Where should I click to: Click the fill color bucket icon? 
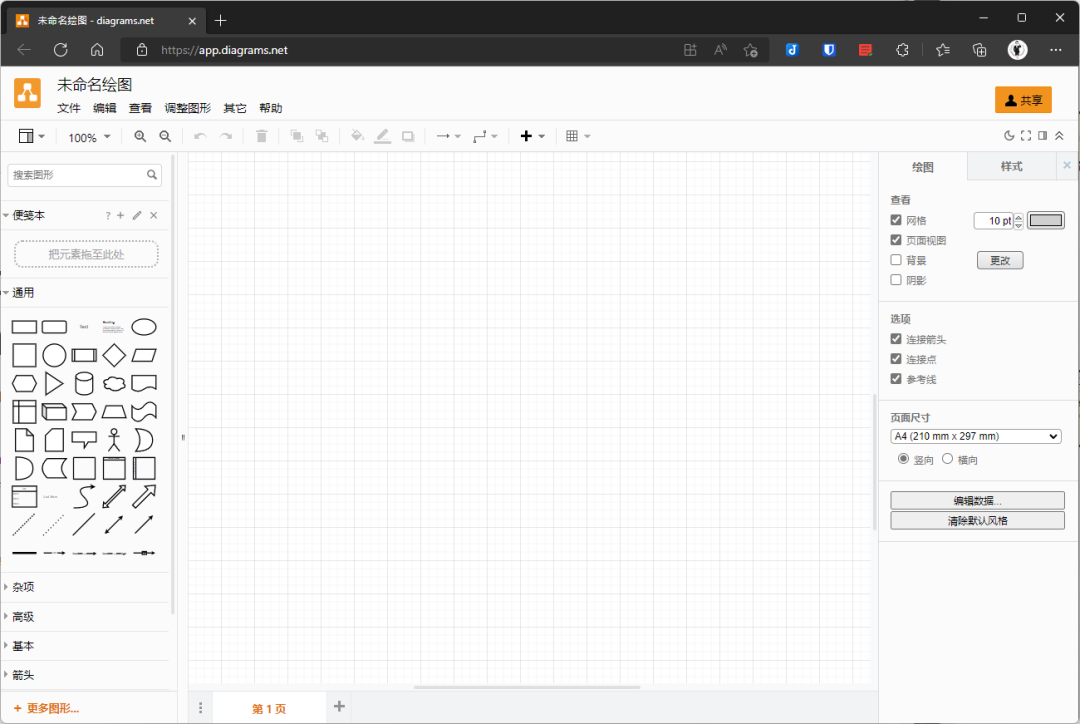coord(357,137)
